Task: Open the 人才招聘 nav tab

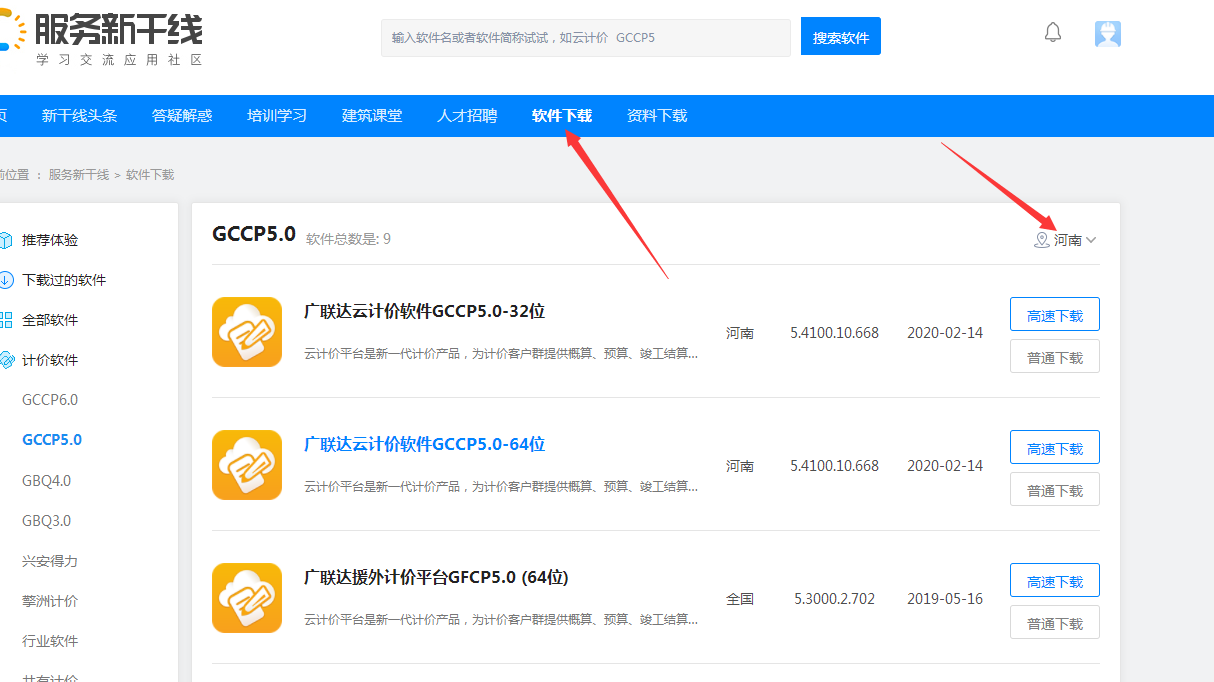Action: pyautogui.click(x=467, y=116)
